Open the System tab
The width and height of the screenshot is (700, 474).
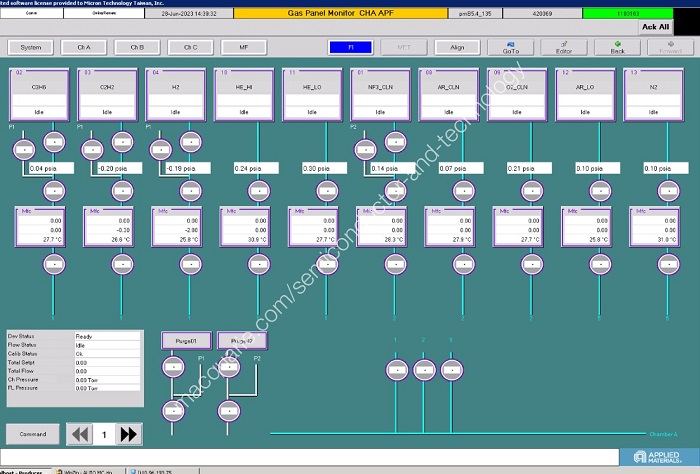pyautogui.click(x=31, y=47)
